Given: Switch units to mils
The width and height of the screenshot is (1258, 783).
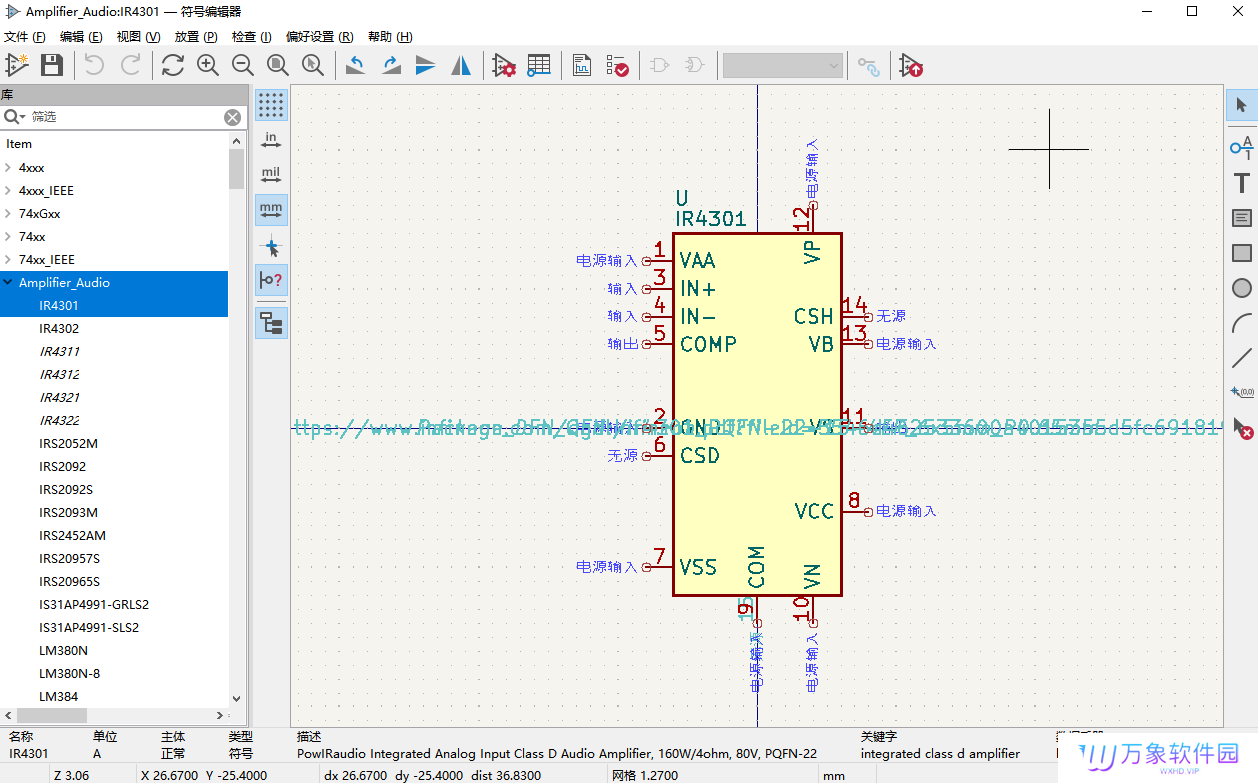Looking at the screenshot, I should 271,175.
